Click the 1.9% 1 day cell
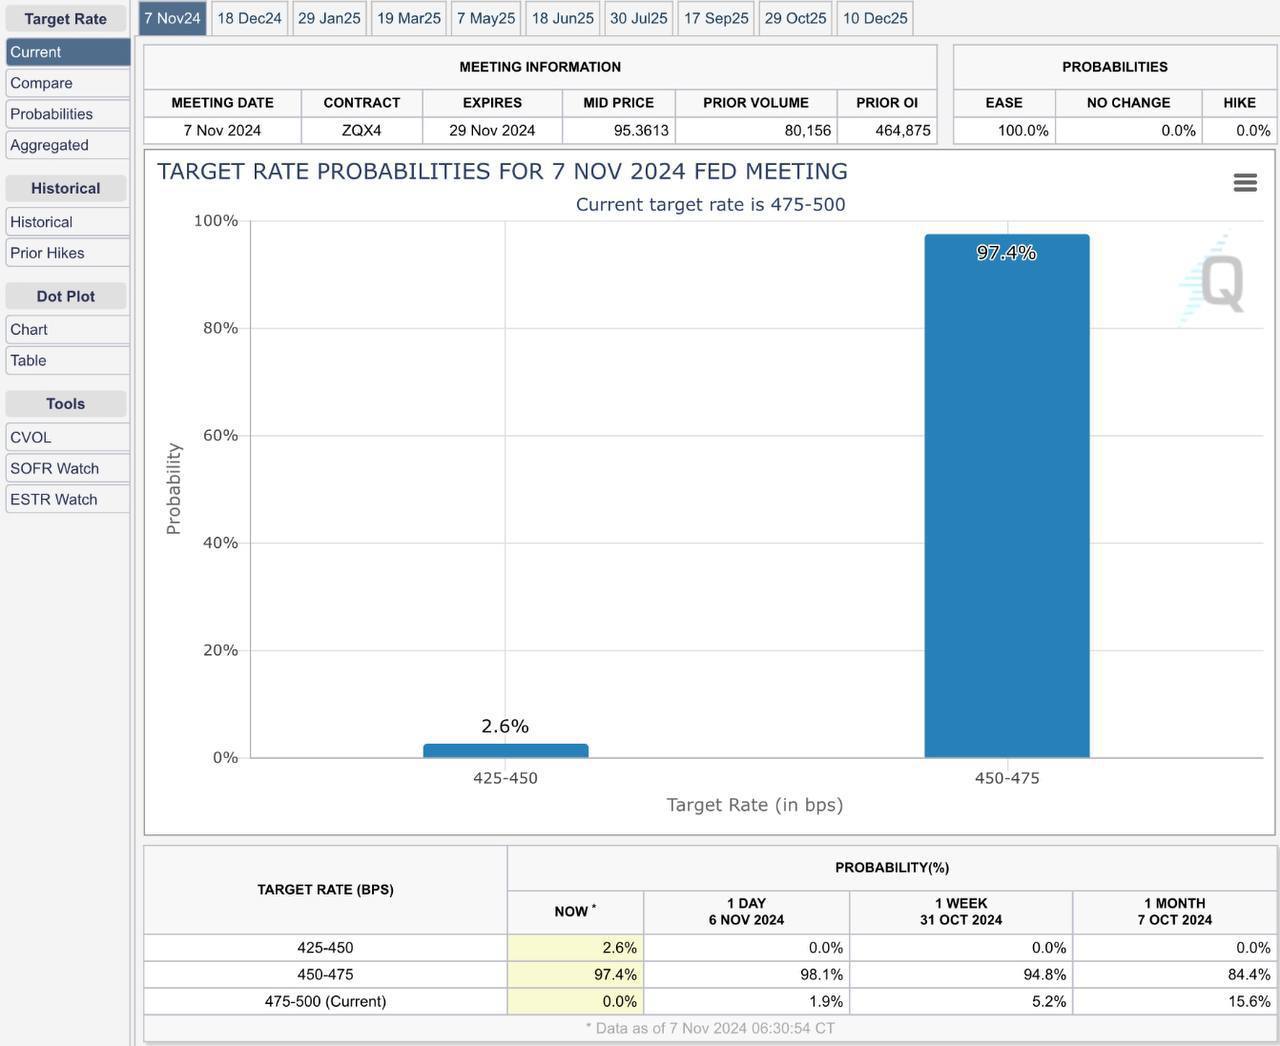The width and height of the screenshot is (1280, 1046). pos(747,1001)
